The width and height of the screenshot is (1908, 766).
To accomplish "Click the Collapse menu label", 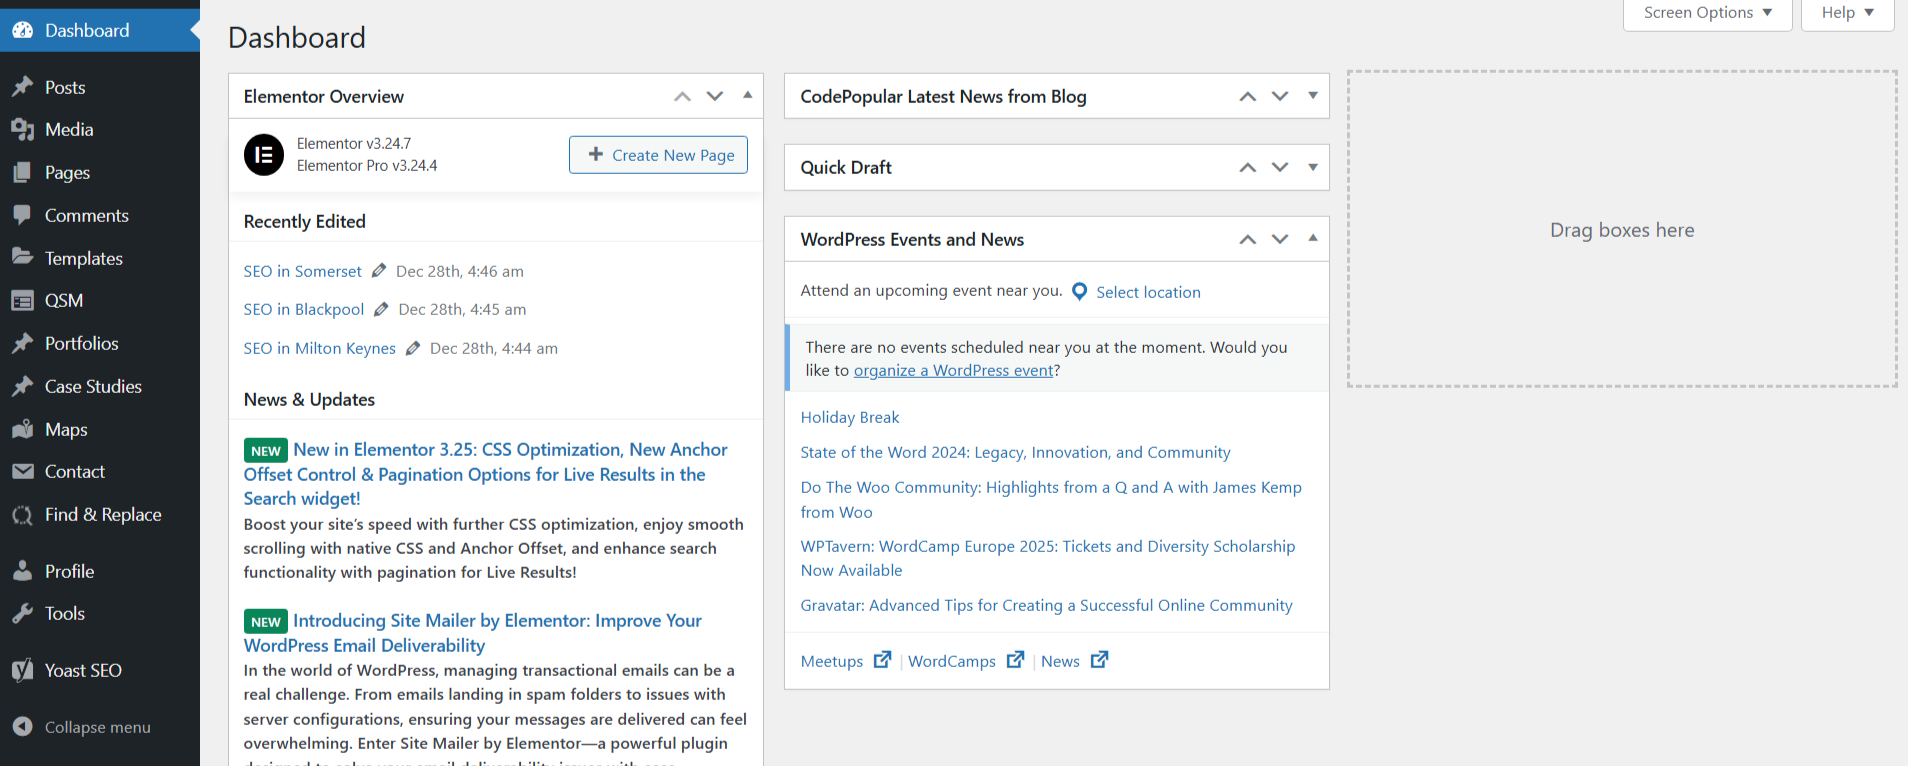I will coord(98,727).
